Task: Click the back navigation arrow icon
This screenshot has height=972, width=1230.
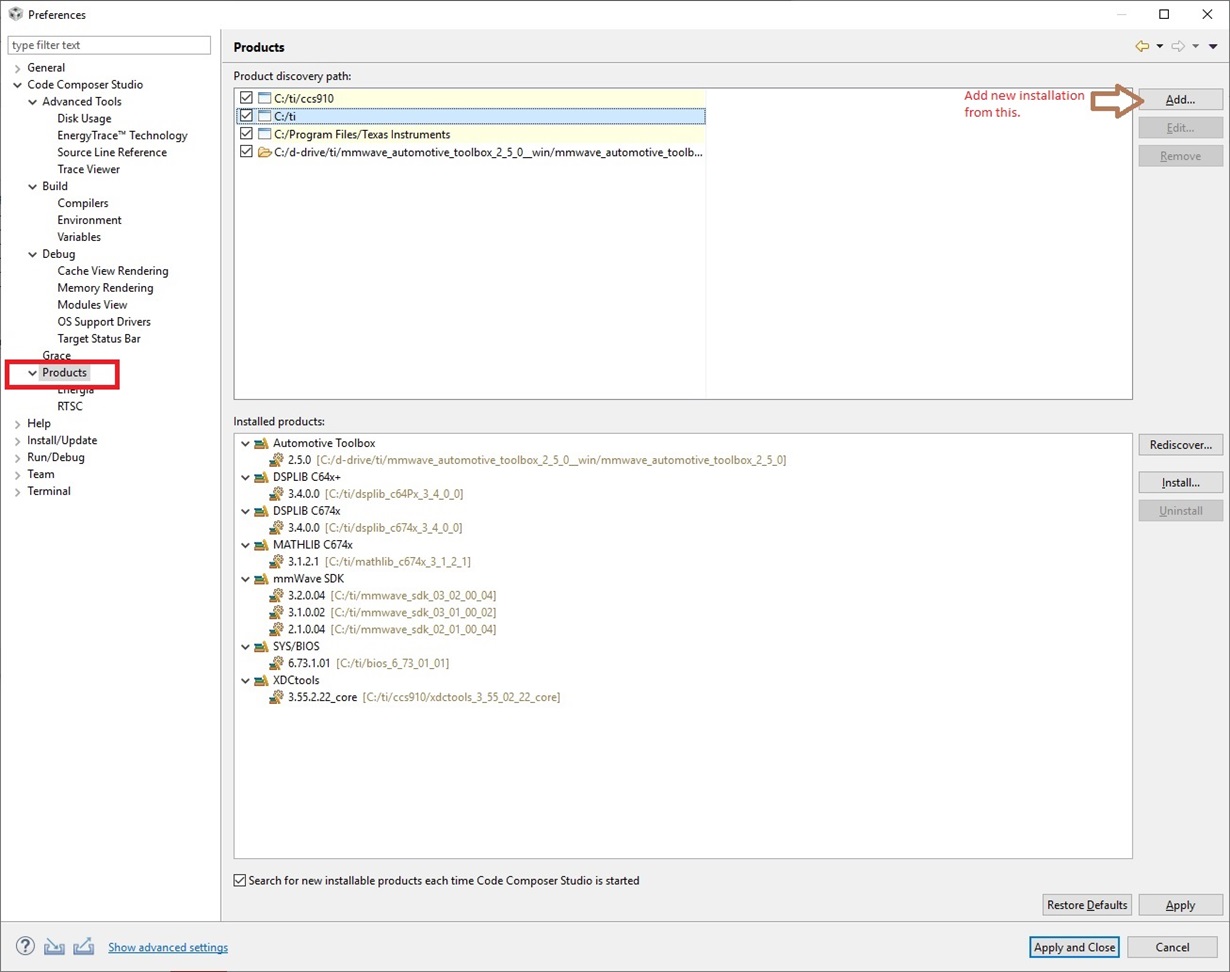Action: click(1142, 46)
